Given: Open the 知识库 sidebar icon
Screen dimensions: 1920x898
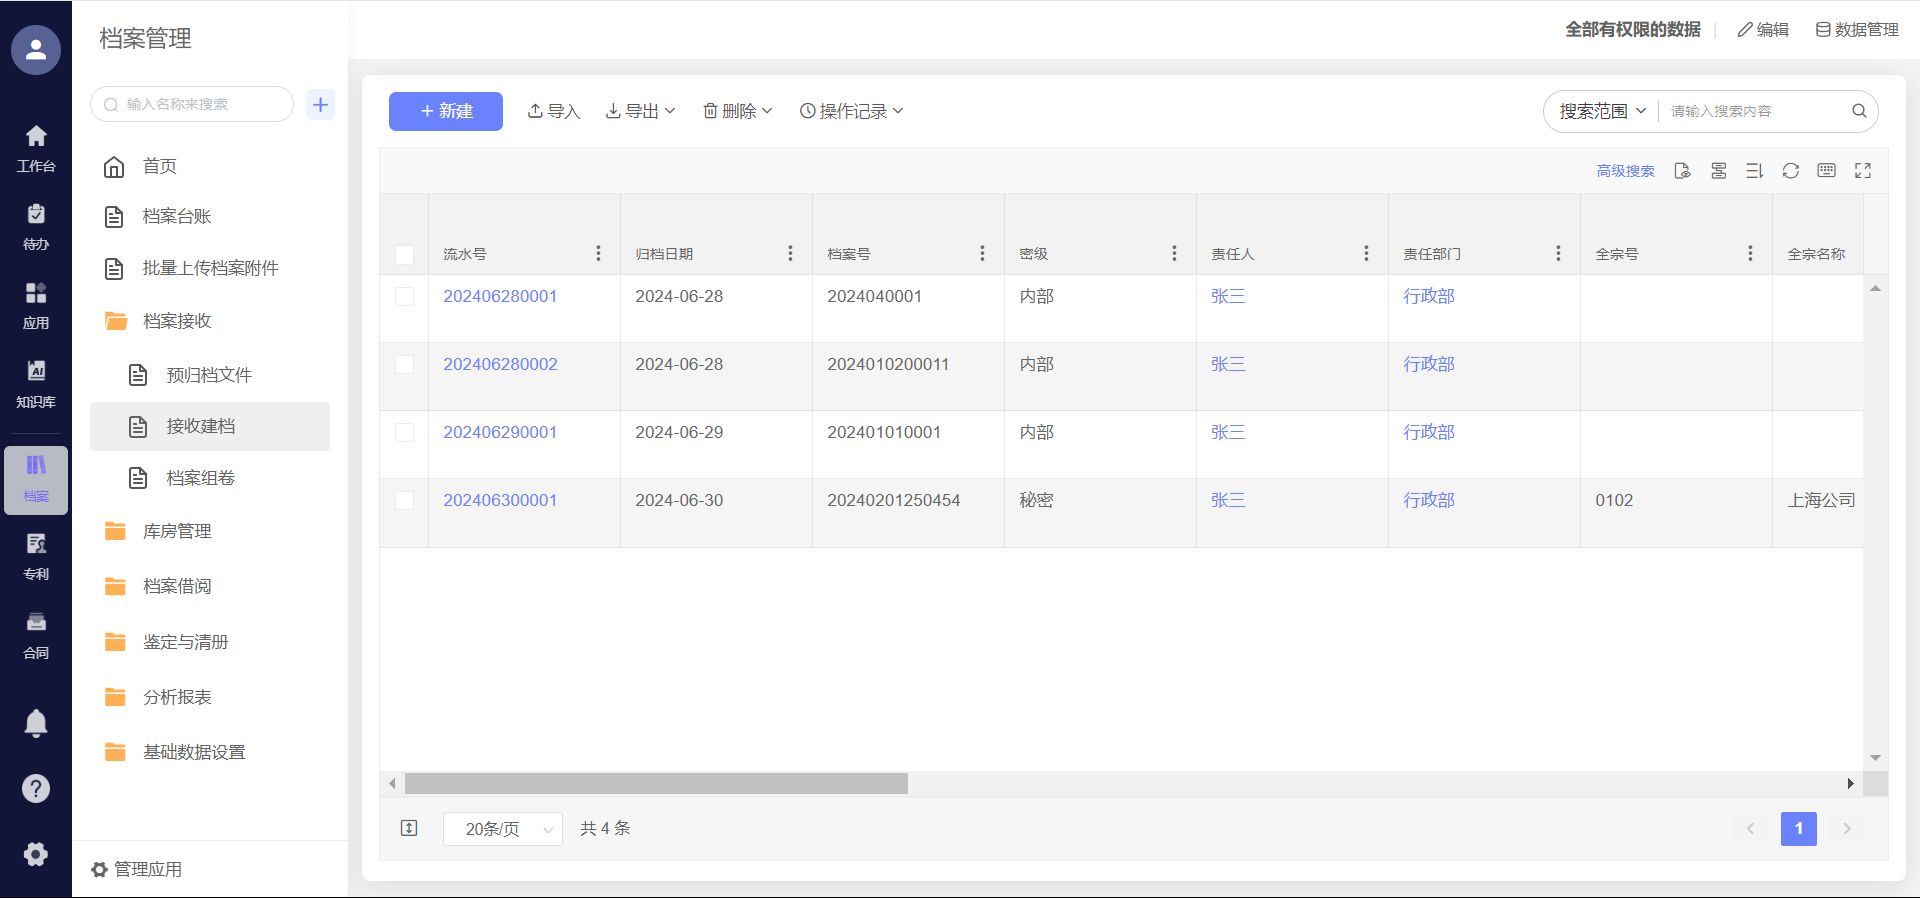Looking at the screenshot, I should (36, 384).
